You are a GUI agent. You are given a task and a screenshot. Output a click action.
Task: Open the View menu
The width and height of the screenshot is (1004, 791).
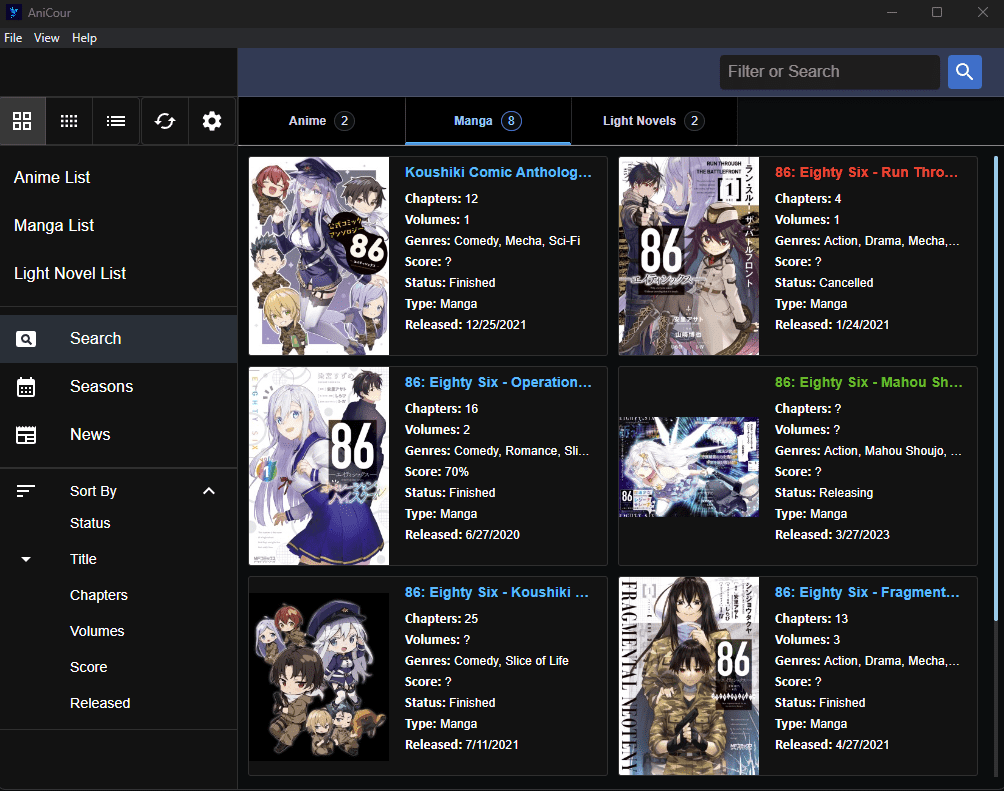pos(47,38)
